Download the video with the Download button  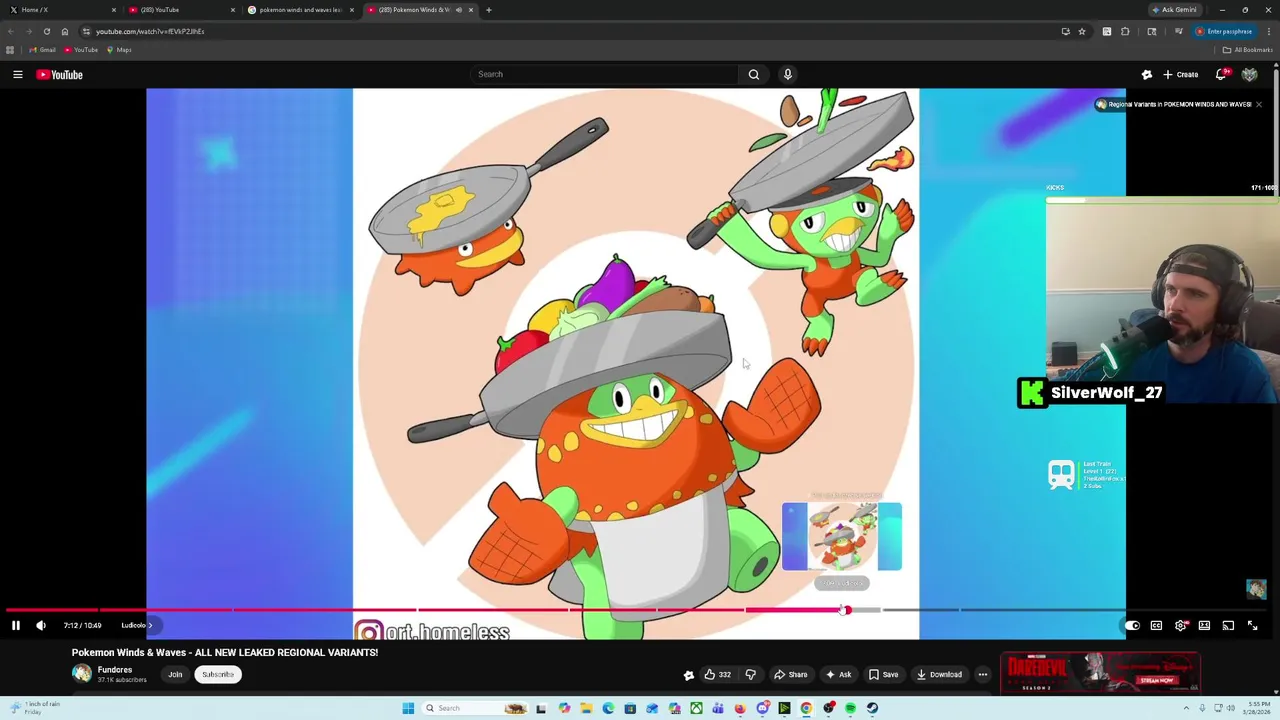939,674
